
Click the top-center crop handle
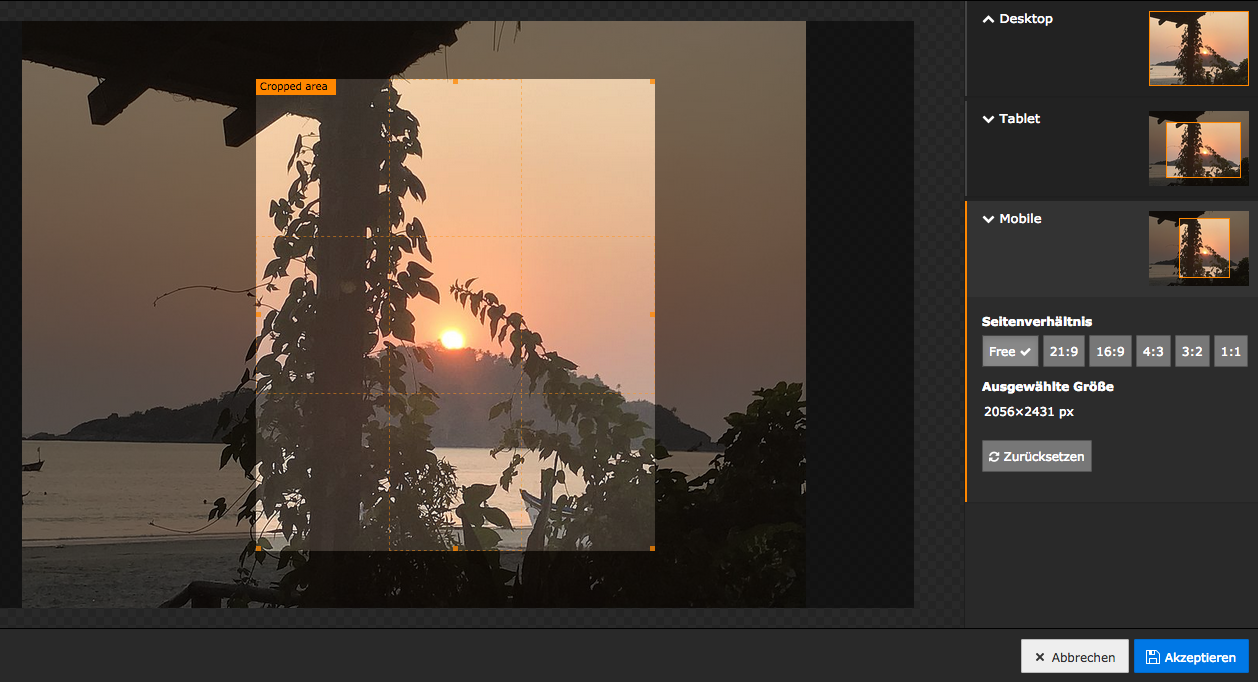[456, 81]
